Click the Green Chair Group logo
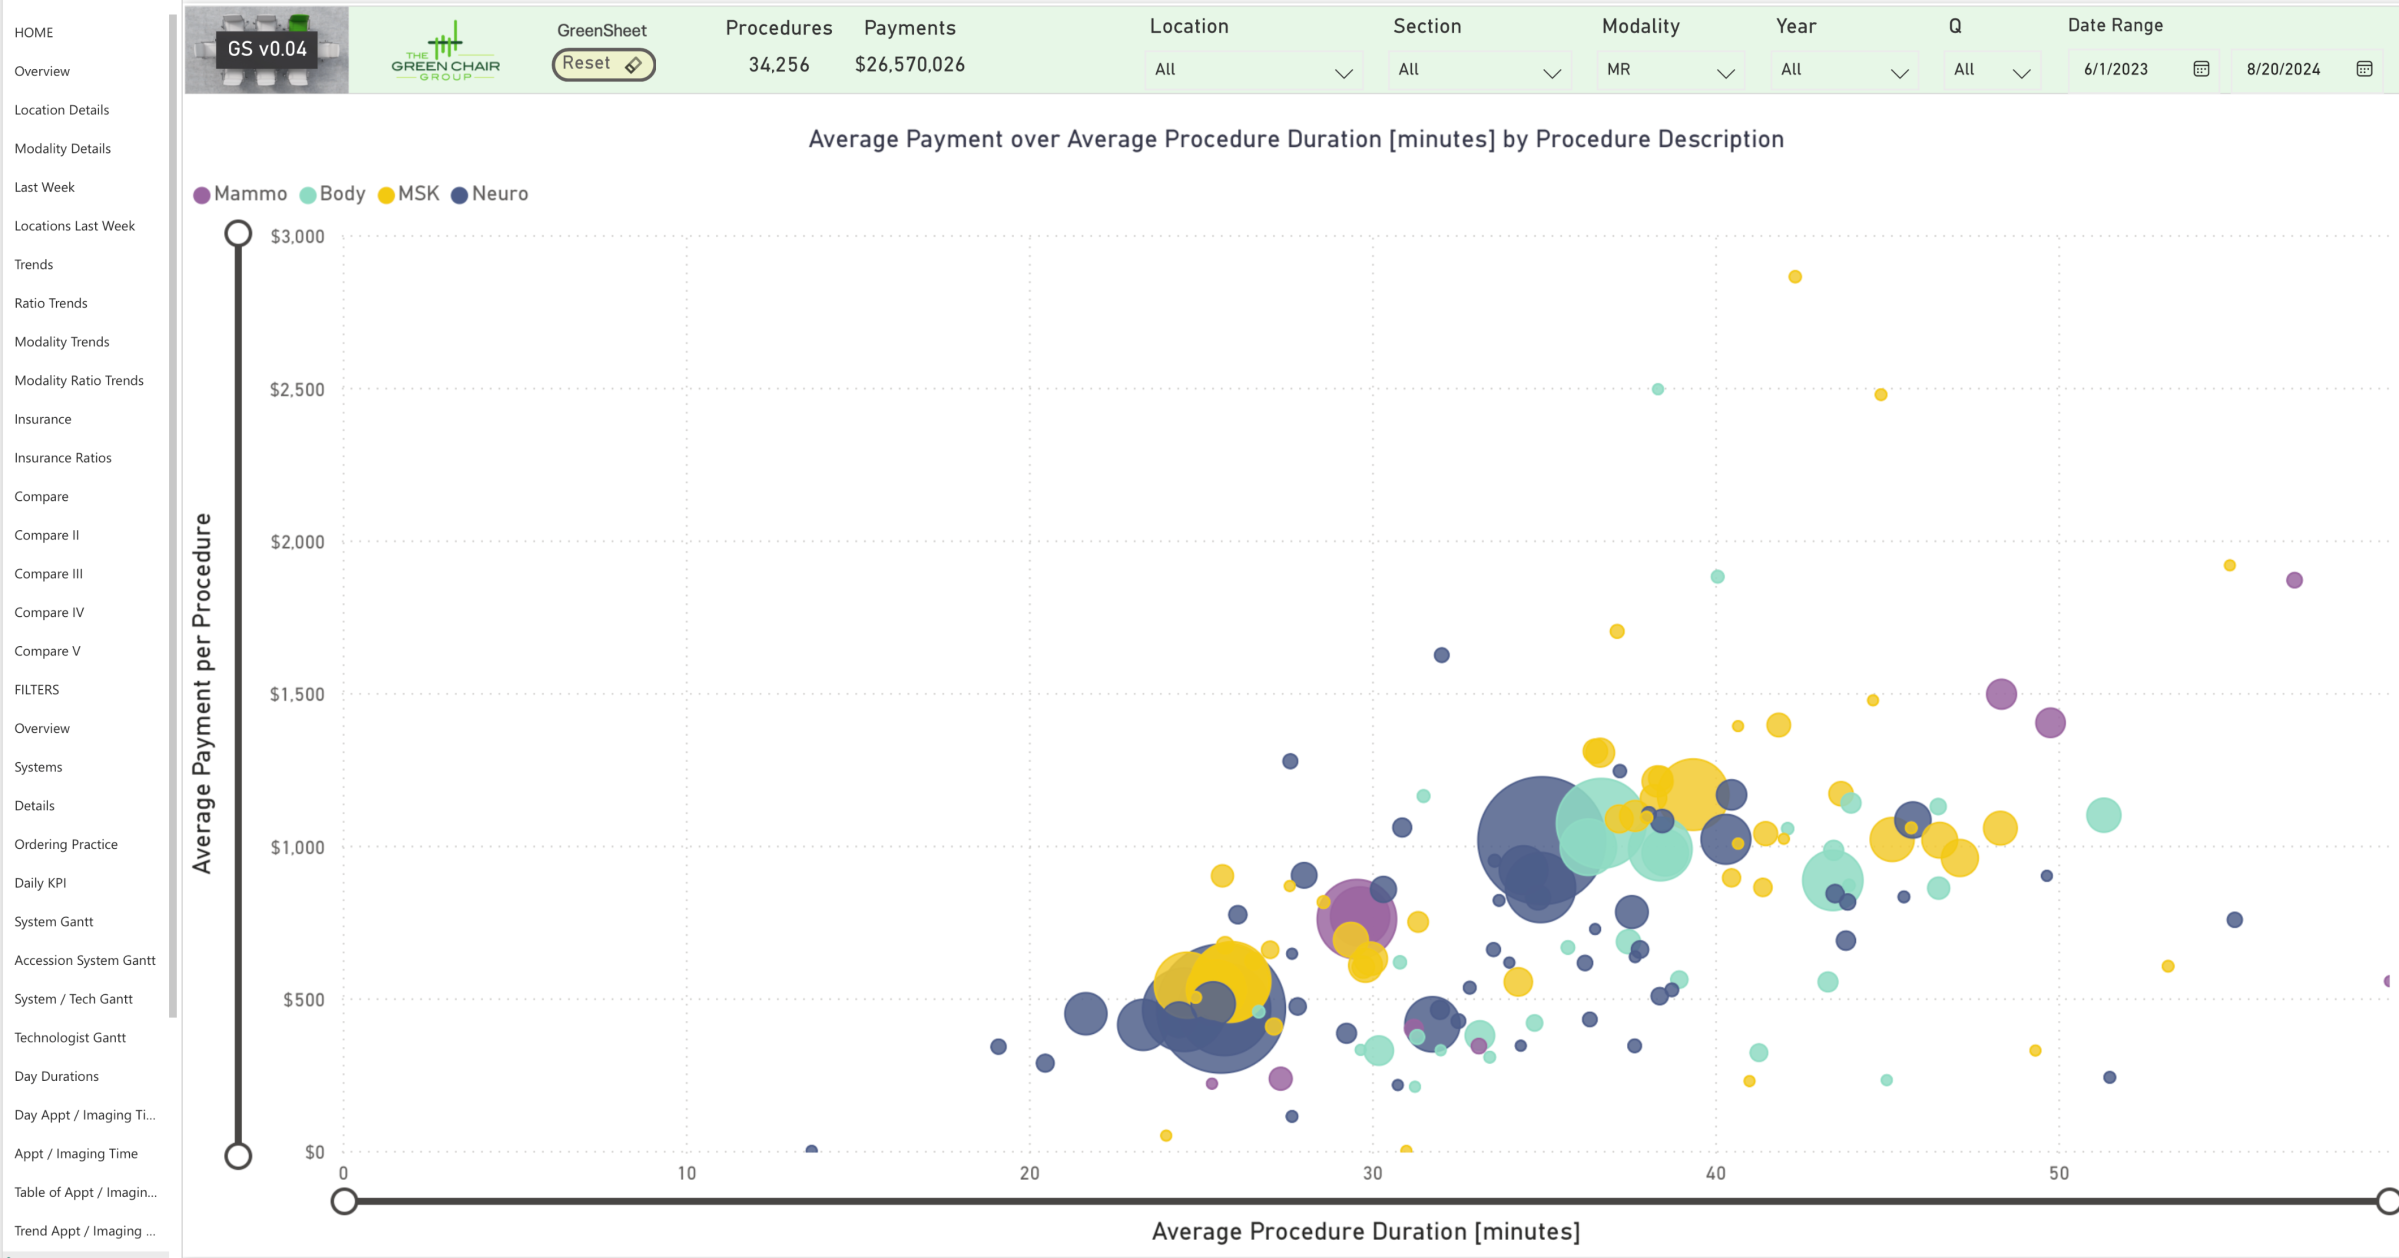Image resolution: width=2399 pixels, height=1258 pixels. pyautogui.click(x=446, y=51)
